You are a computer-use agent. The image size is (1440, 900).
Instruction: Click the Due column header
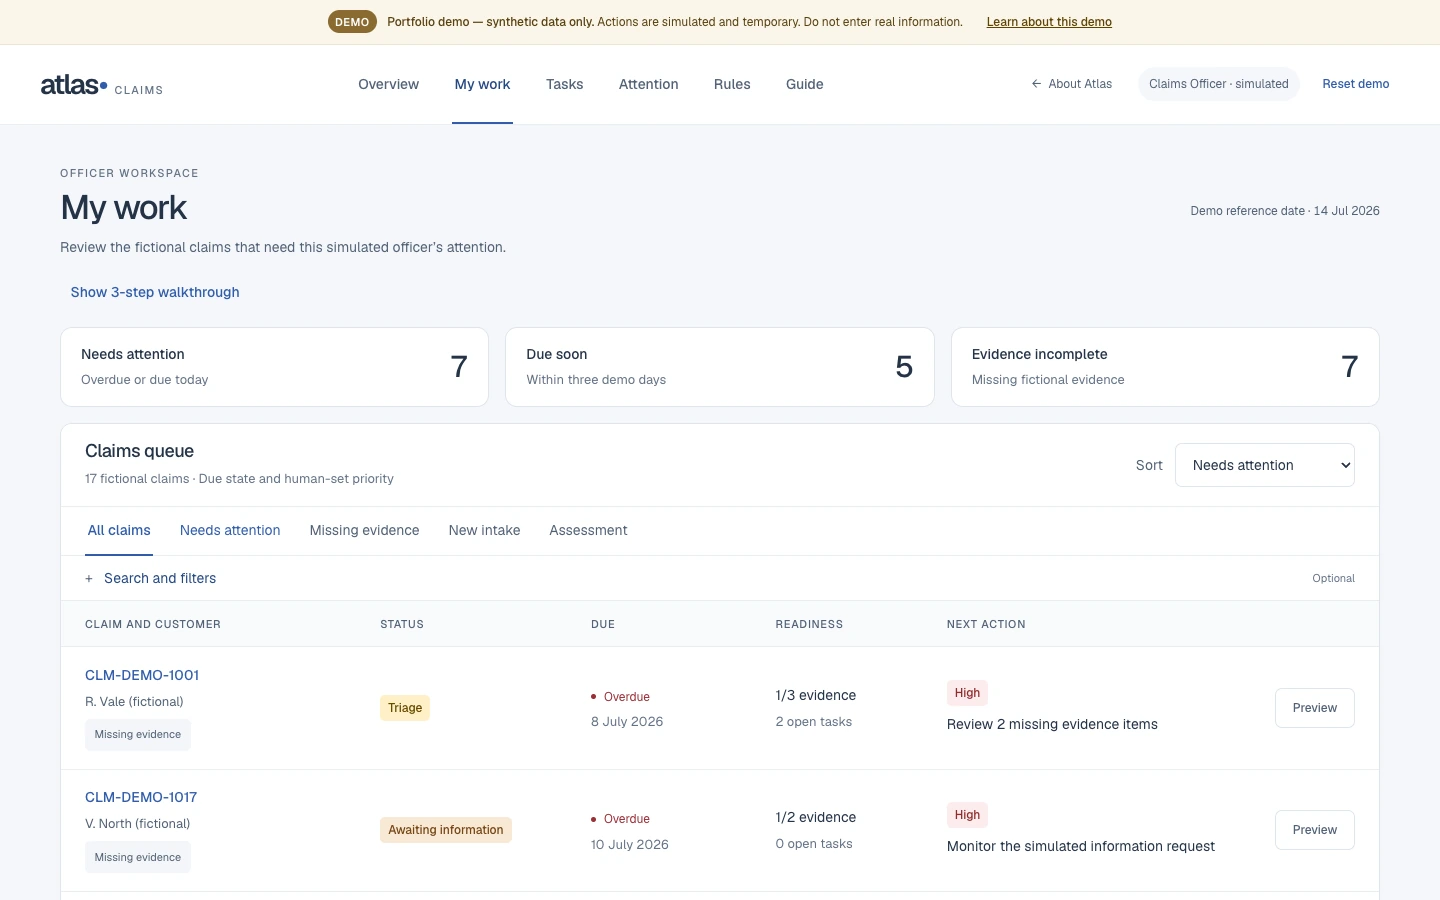point(603,624)
